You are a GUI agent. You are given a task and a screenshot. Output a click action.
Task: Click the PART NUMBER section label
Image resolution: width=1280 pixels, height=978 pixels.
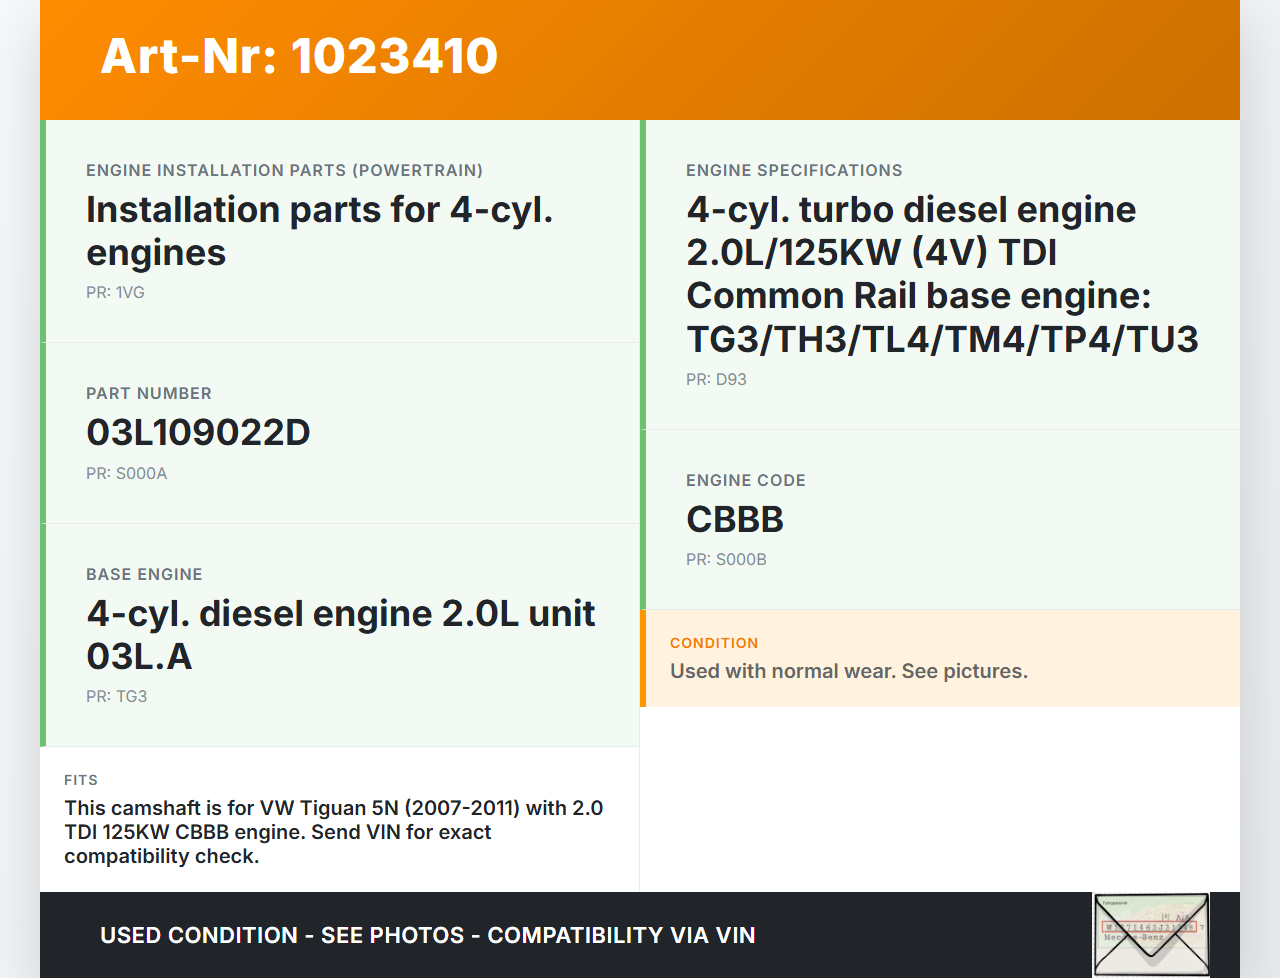coord(149,393)
